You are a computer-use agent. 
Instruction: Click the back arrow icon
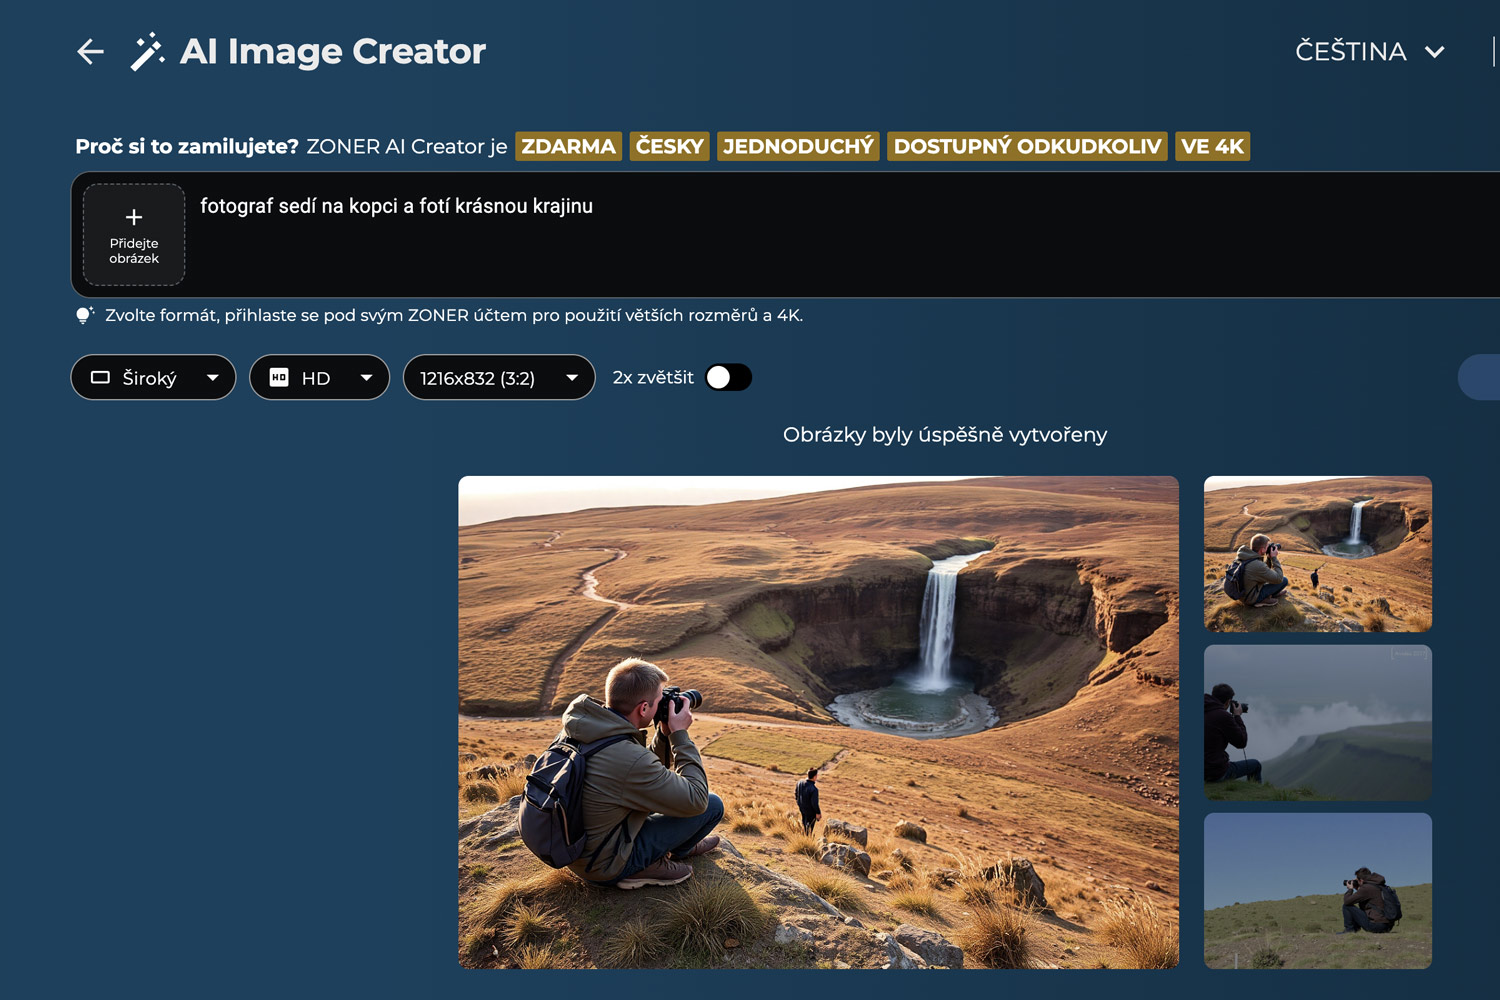pos(90,52)
